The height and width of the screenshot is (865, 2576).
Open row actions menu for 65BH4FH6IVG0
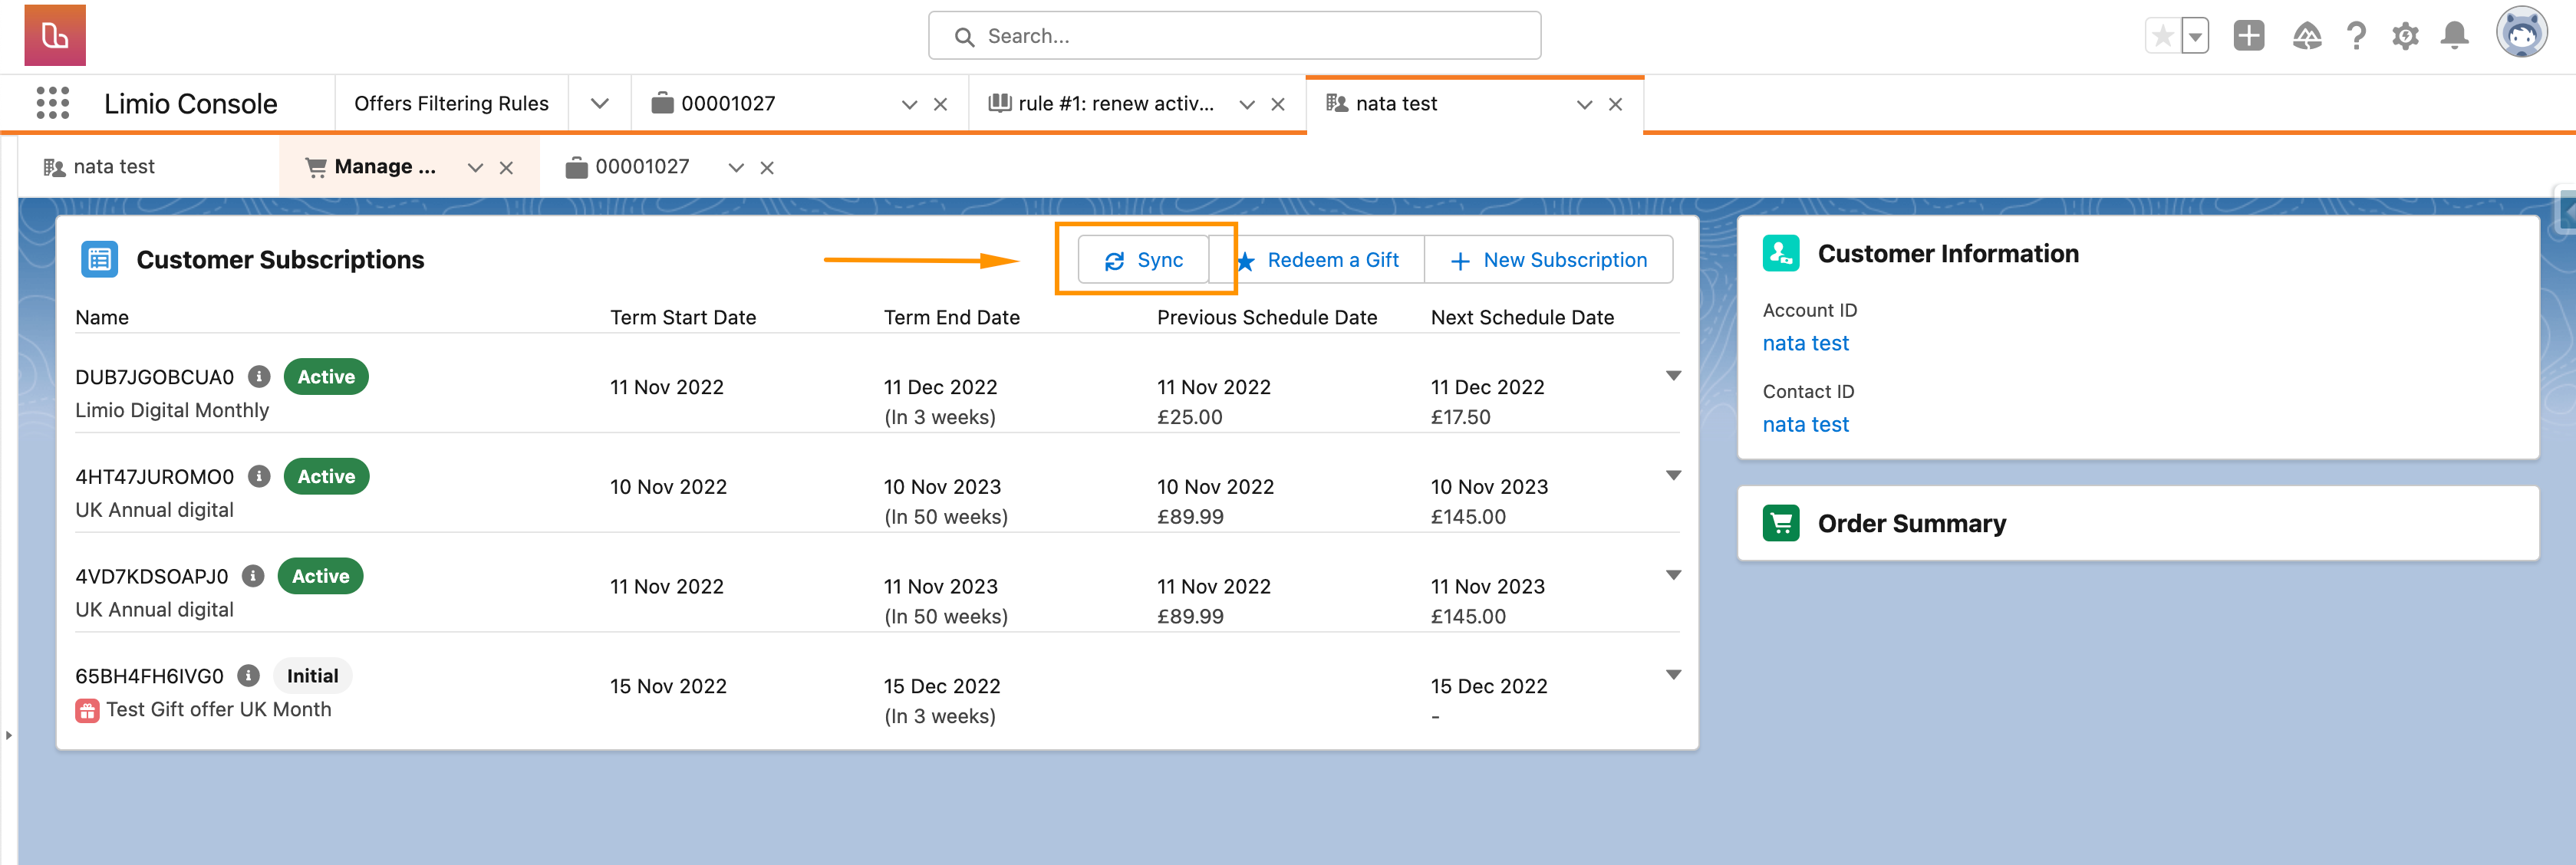click(1673, 675)
